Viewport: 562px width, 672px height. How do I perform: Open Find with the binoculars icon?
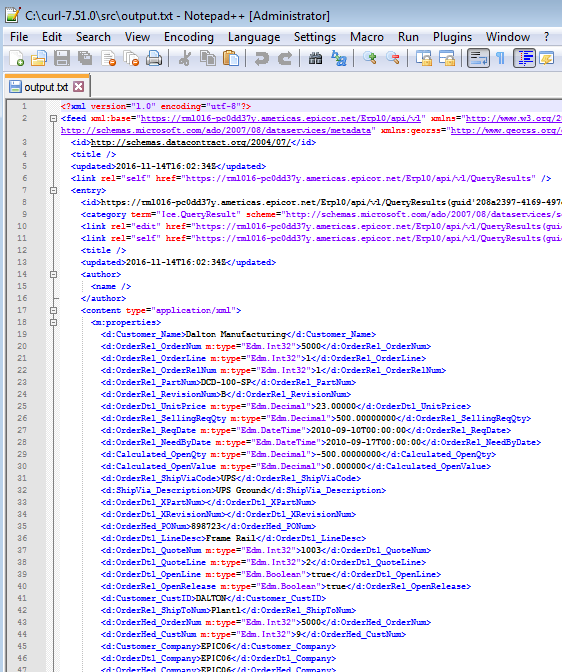point(316,58)
